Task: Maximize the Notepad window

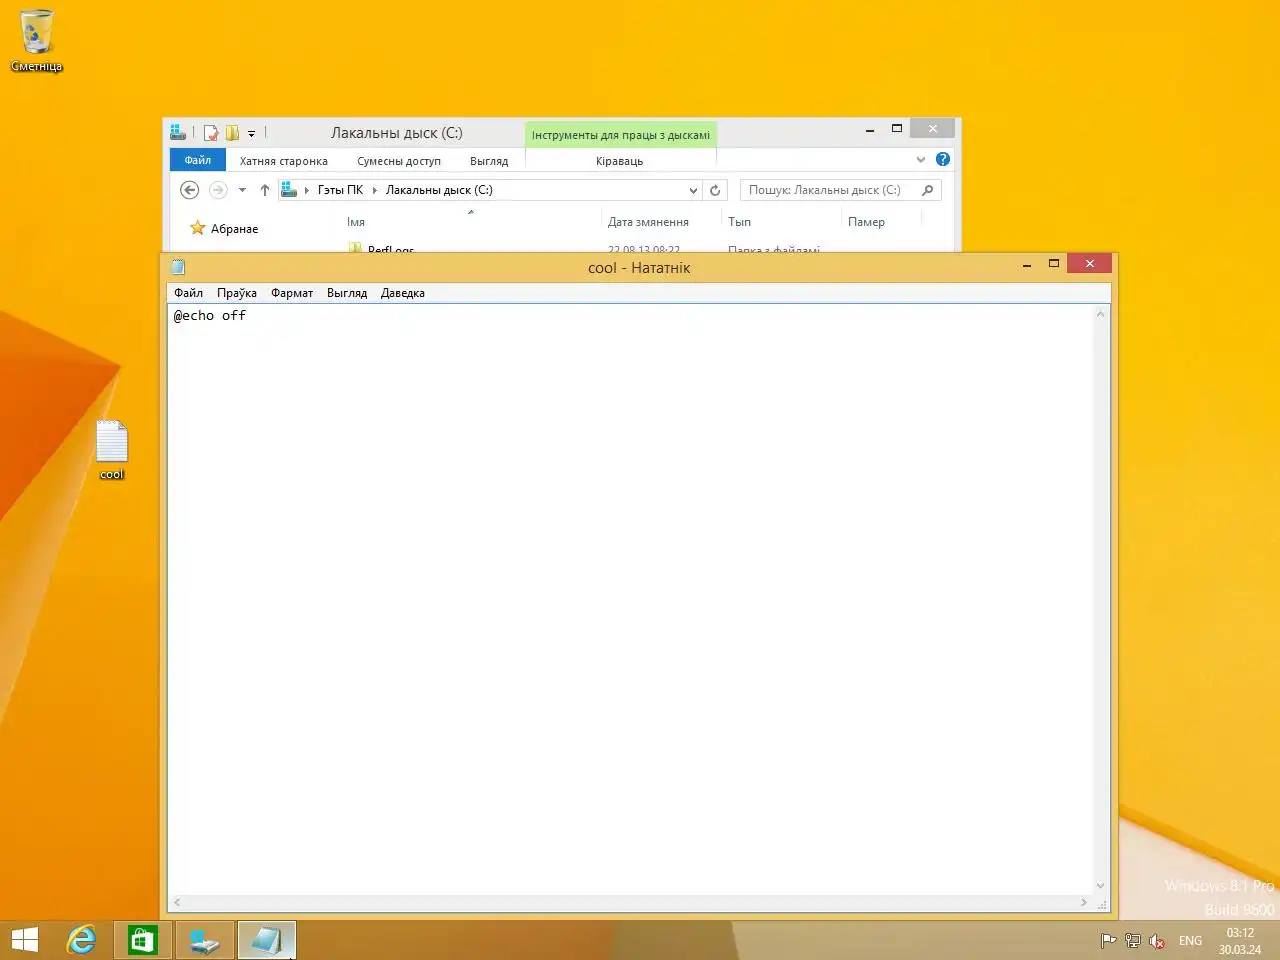Action: 1053,264
